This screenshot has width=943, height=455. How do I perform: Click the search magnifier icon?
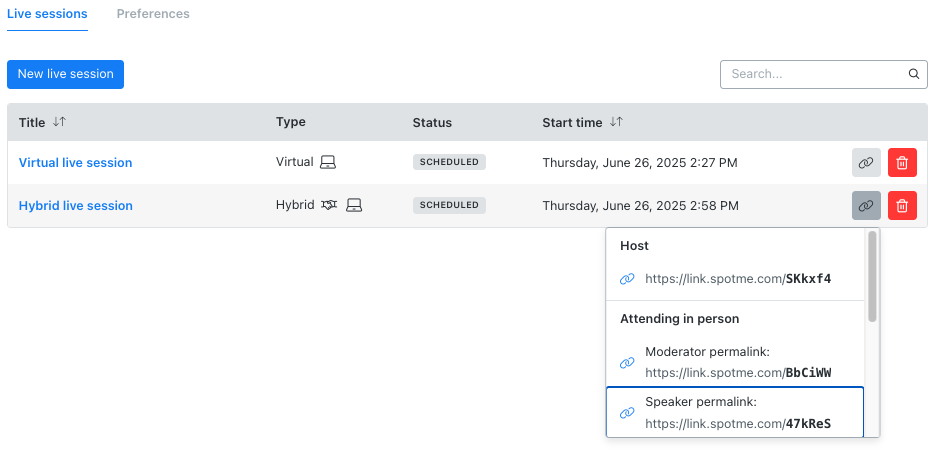coord(914,74)
